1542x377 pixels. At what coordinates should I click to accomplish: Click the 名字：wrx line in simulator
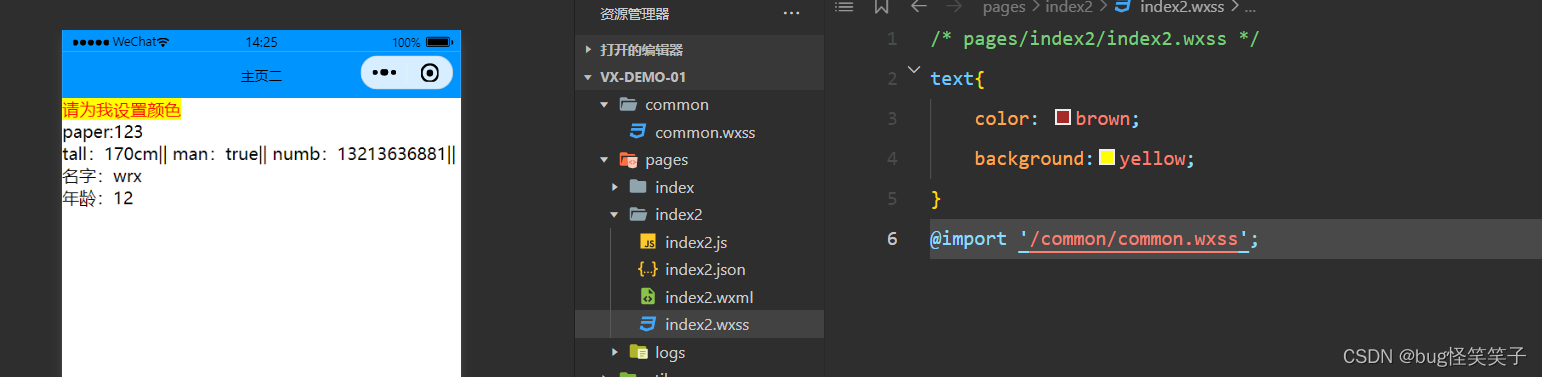tap(102, 176)
